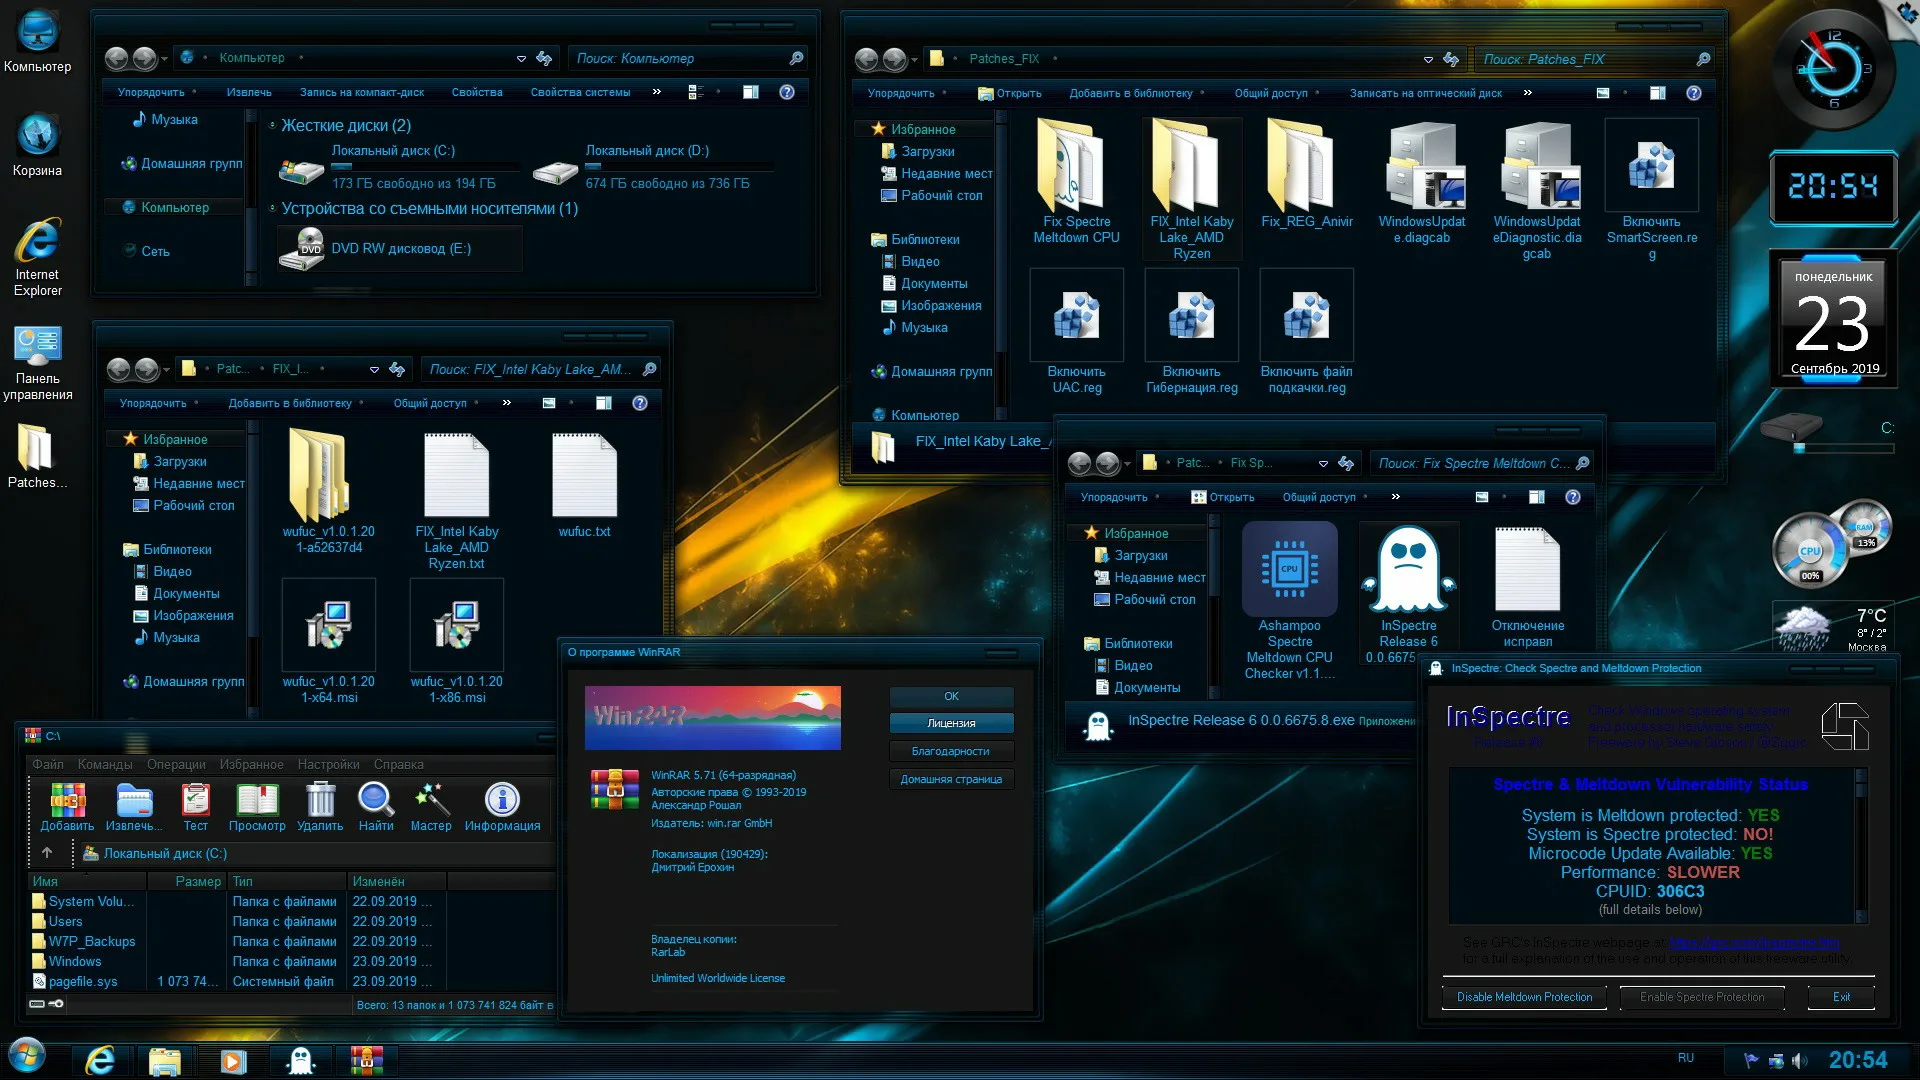Expand overflow chevron in Patches_FIX toolbar
Viewport: 1920px width, 1080px height.
(1528, 93)
